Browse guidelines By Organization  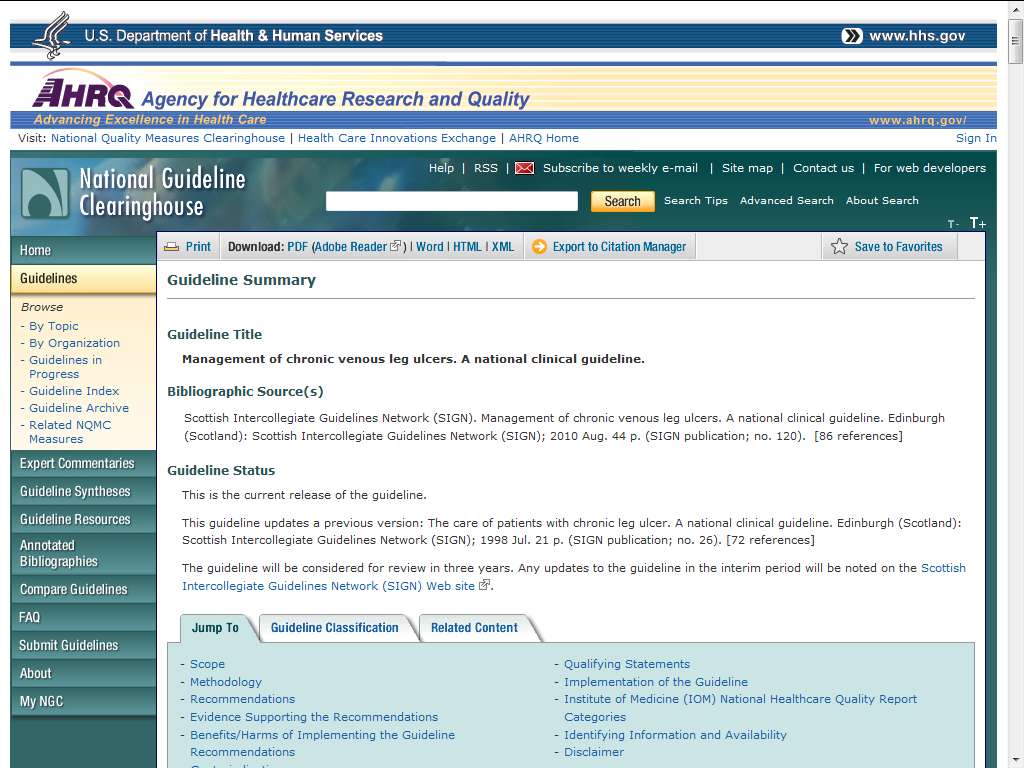tap(74, 343)
